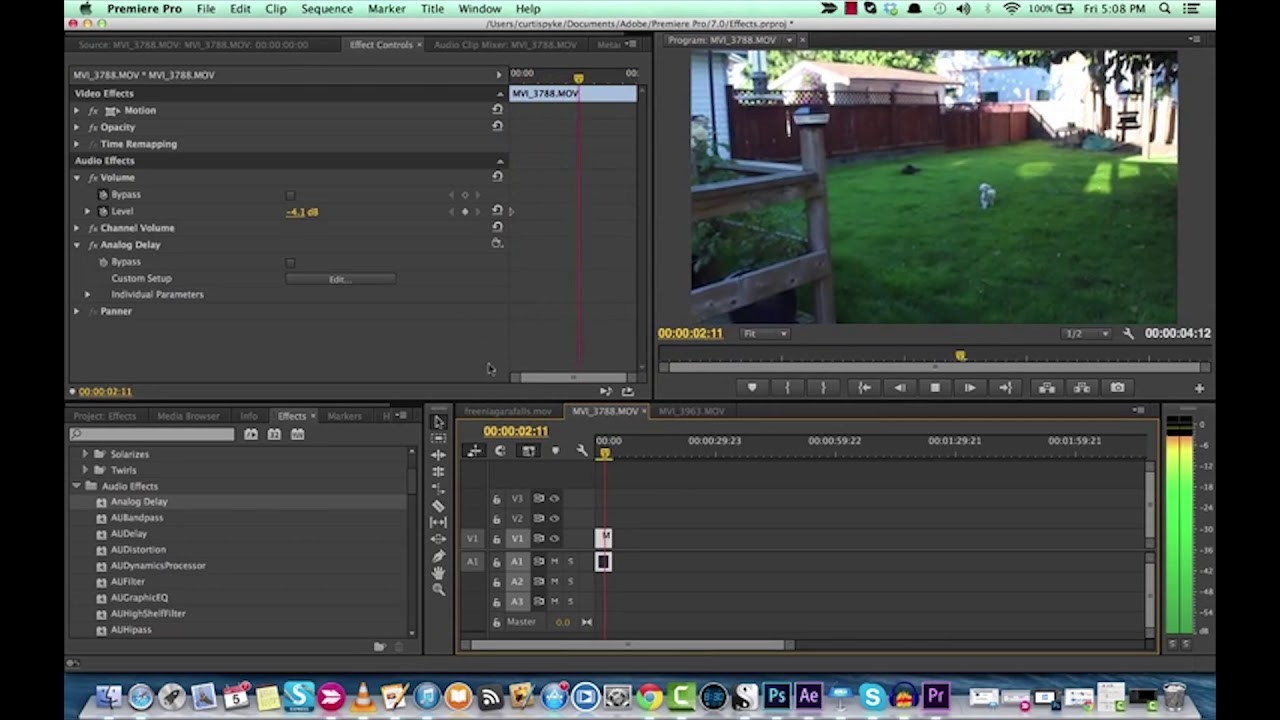Viewport: 1280px width, 720px height.
Task: Open Program monitor settings wrench
Action: [x=1128, y=333]
